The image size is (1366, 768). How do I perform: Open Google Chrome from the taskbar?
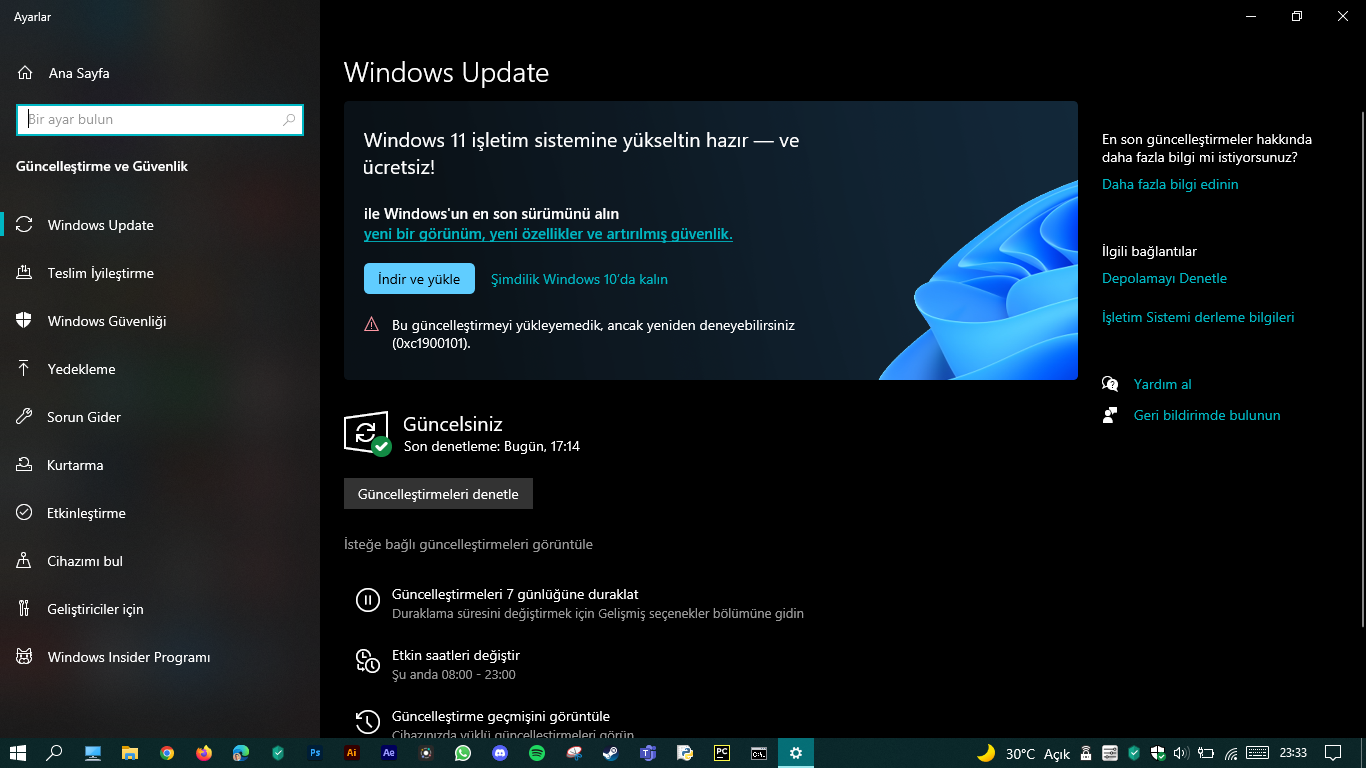point(167,753)
